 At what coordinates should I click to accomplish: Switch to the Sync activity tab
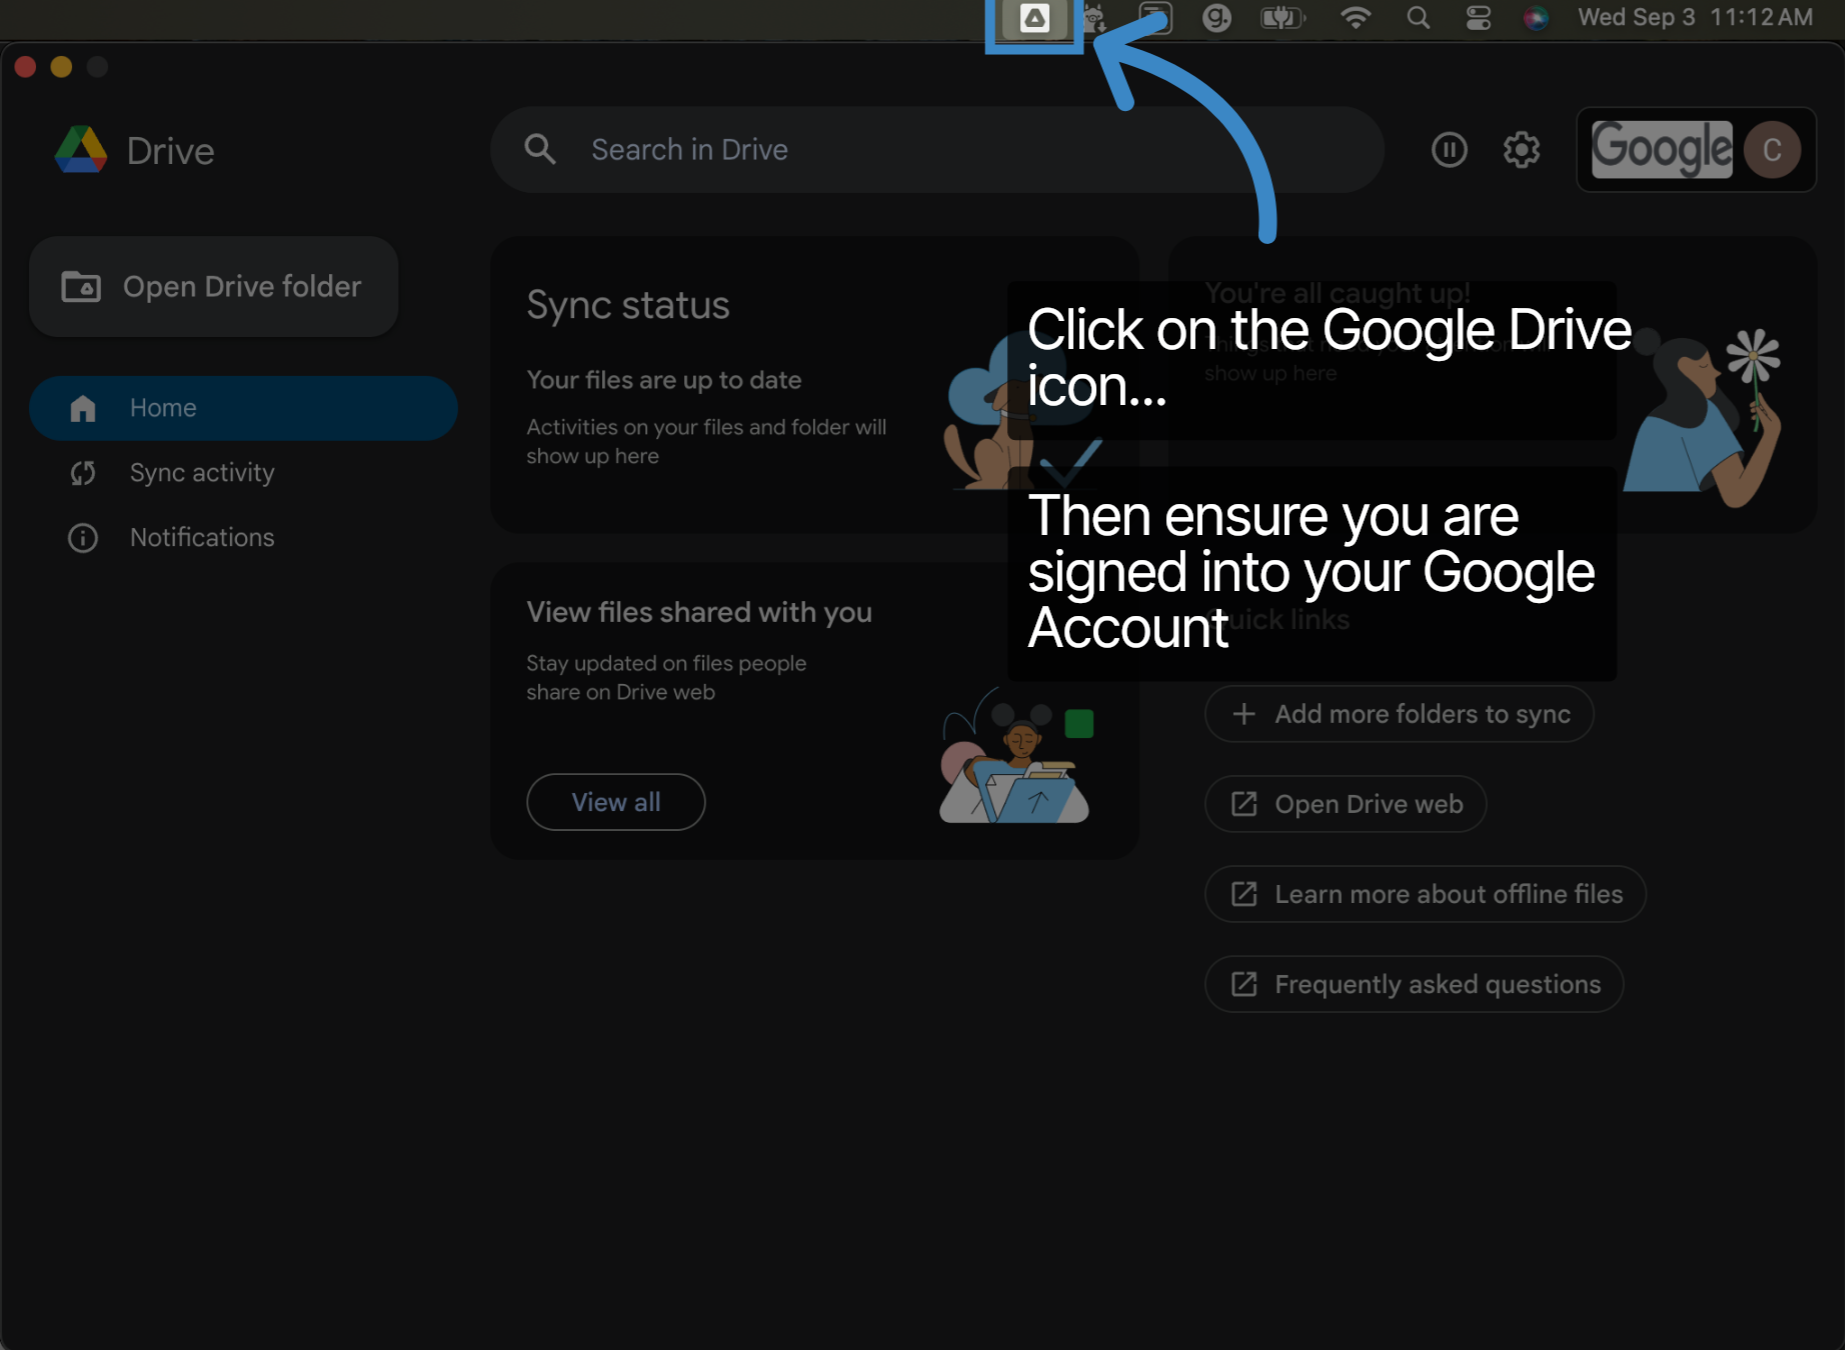point(243,473)
